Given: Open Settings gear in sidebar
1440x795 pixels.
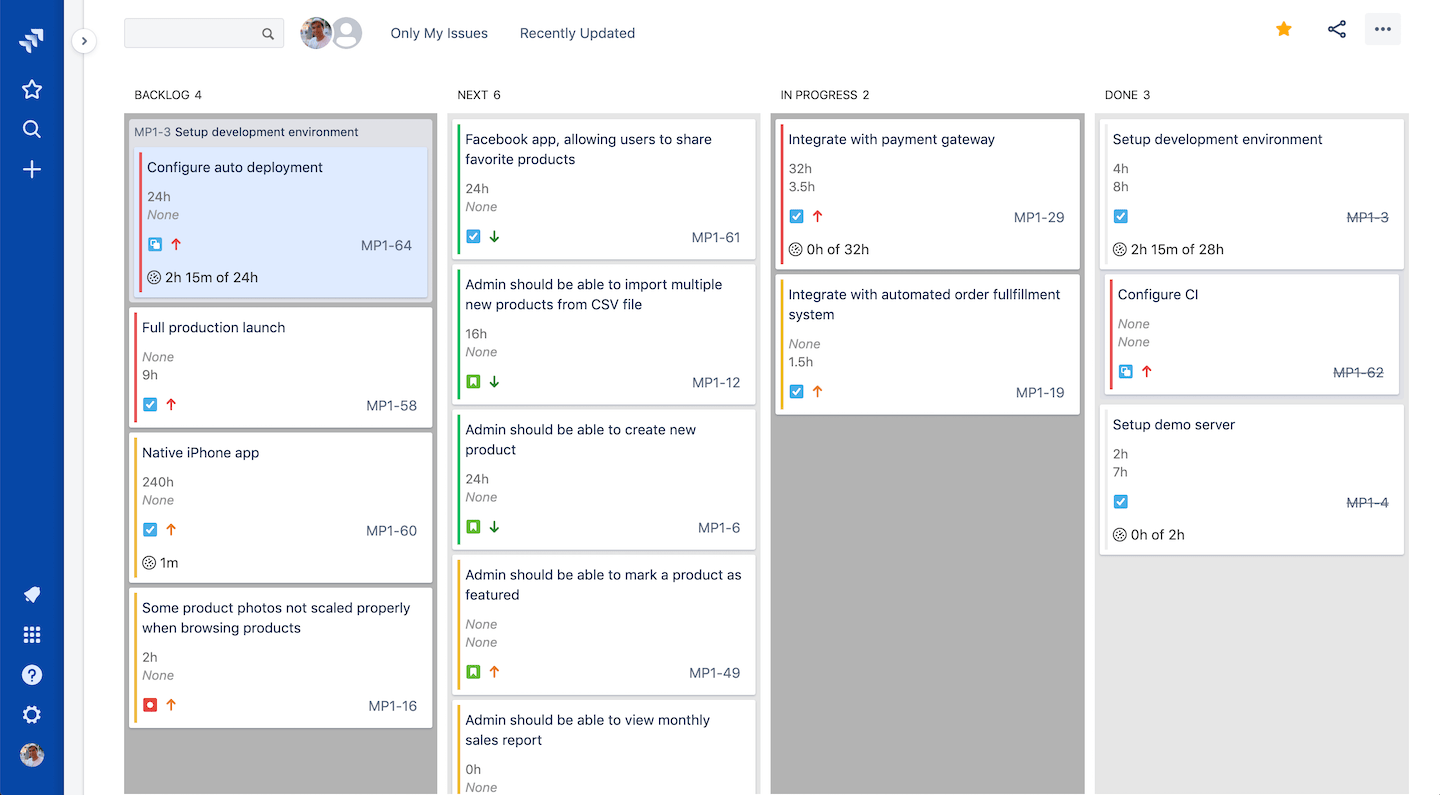Looking at the screenshot, I should click(32, 715).
